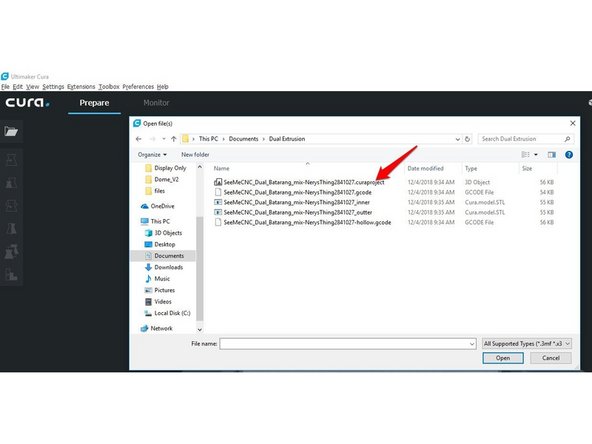Click the Open File folder icon in Cura sidebar
The image size is (592, 444).
(11, 131)
